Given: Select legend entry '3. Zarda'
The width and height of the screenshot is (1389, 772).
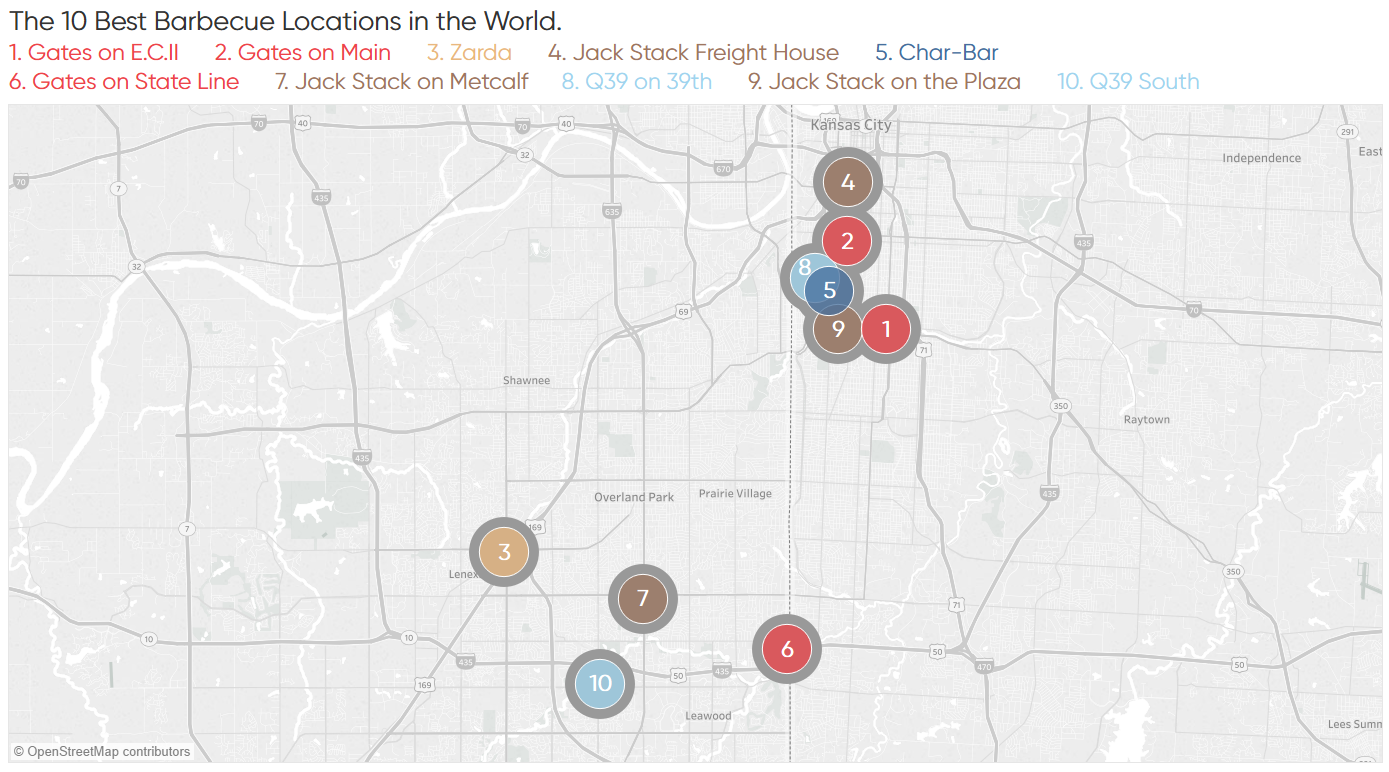Looking at the screenshot, I should pos(469,53).
